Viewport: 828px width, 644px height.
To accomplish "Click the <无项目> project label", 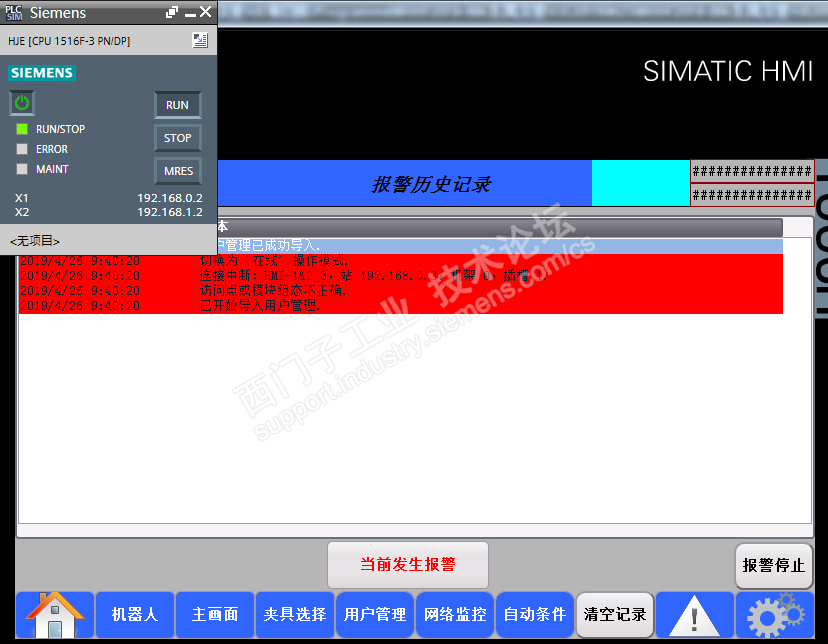I will tap(35, 241).
